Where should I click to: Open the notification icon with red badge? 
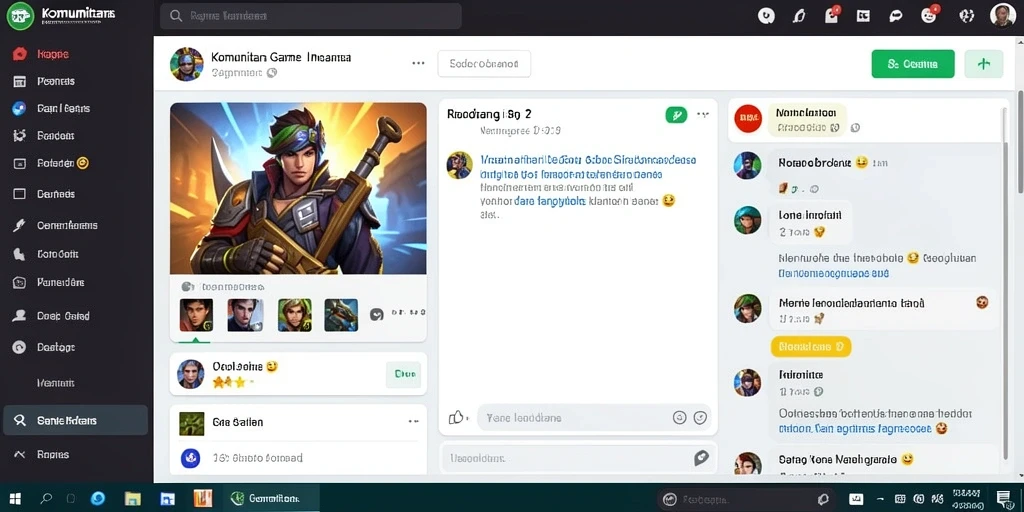coord(832,16)
